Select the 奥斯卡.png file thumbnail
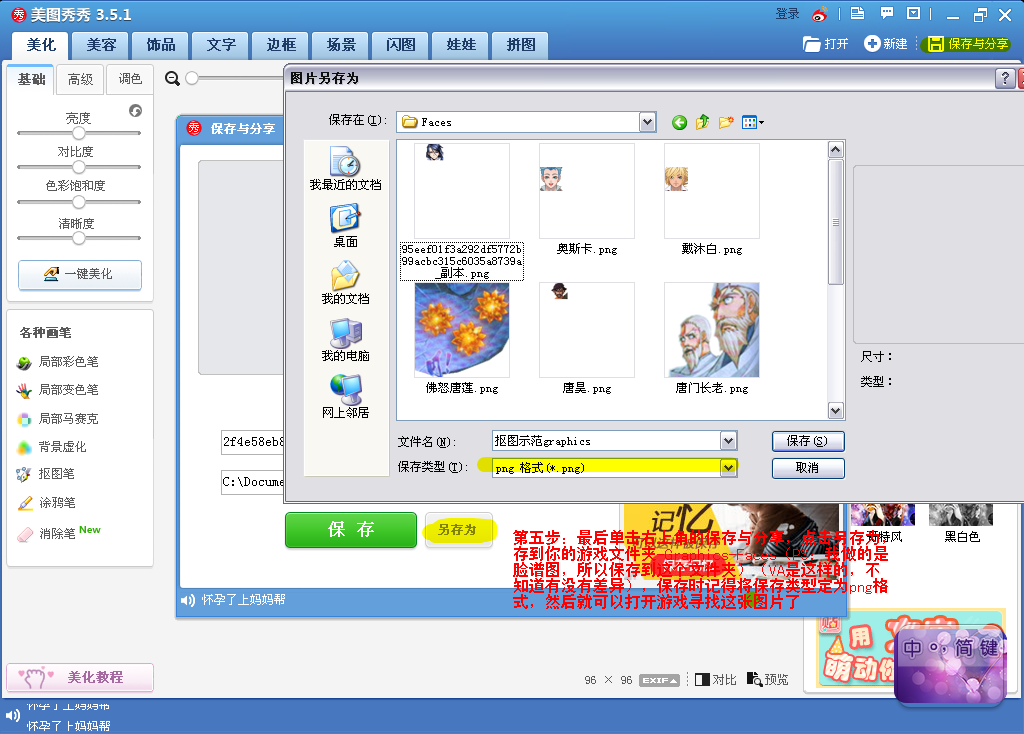The width and height of the screenshot is (1024, 734). pos(586,192)
